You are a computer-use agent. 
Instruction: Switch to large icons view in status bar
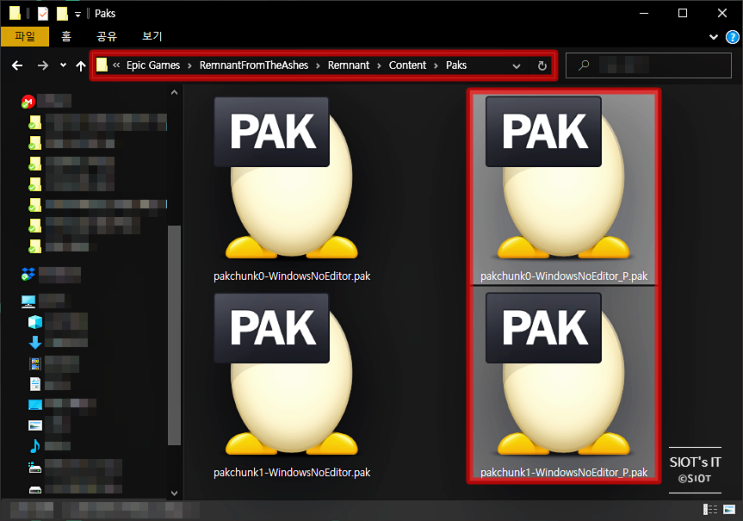(729, 510)
